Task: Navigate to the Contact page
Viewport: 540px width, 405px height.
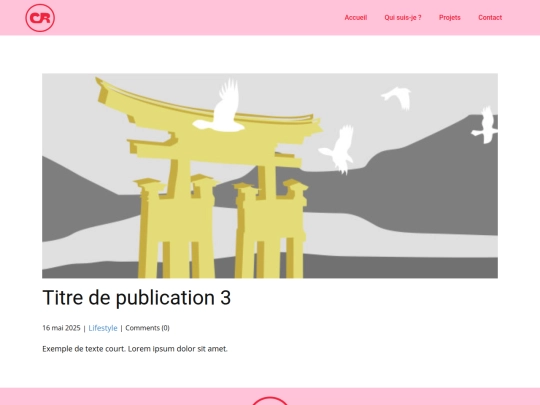Action: [x=490, y=18]
